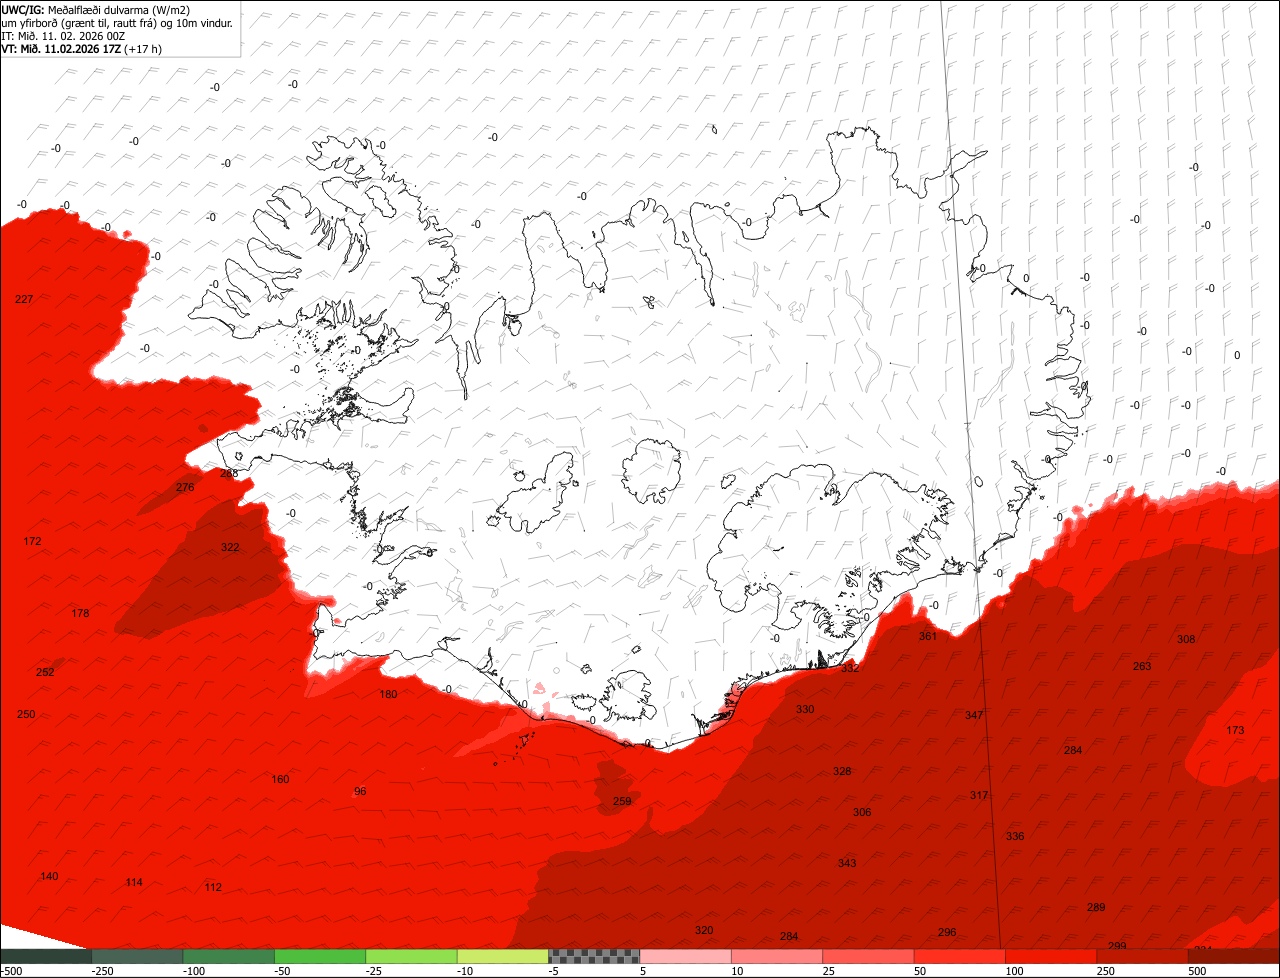The image size is (1280, 978).
Task: Click the -100 to -50 green legend swatch
Action: pyautogui.click(x=229, y=956)
